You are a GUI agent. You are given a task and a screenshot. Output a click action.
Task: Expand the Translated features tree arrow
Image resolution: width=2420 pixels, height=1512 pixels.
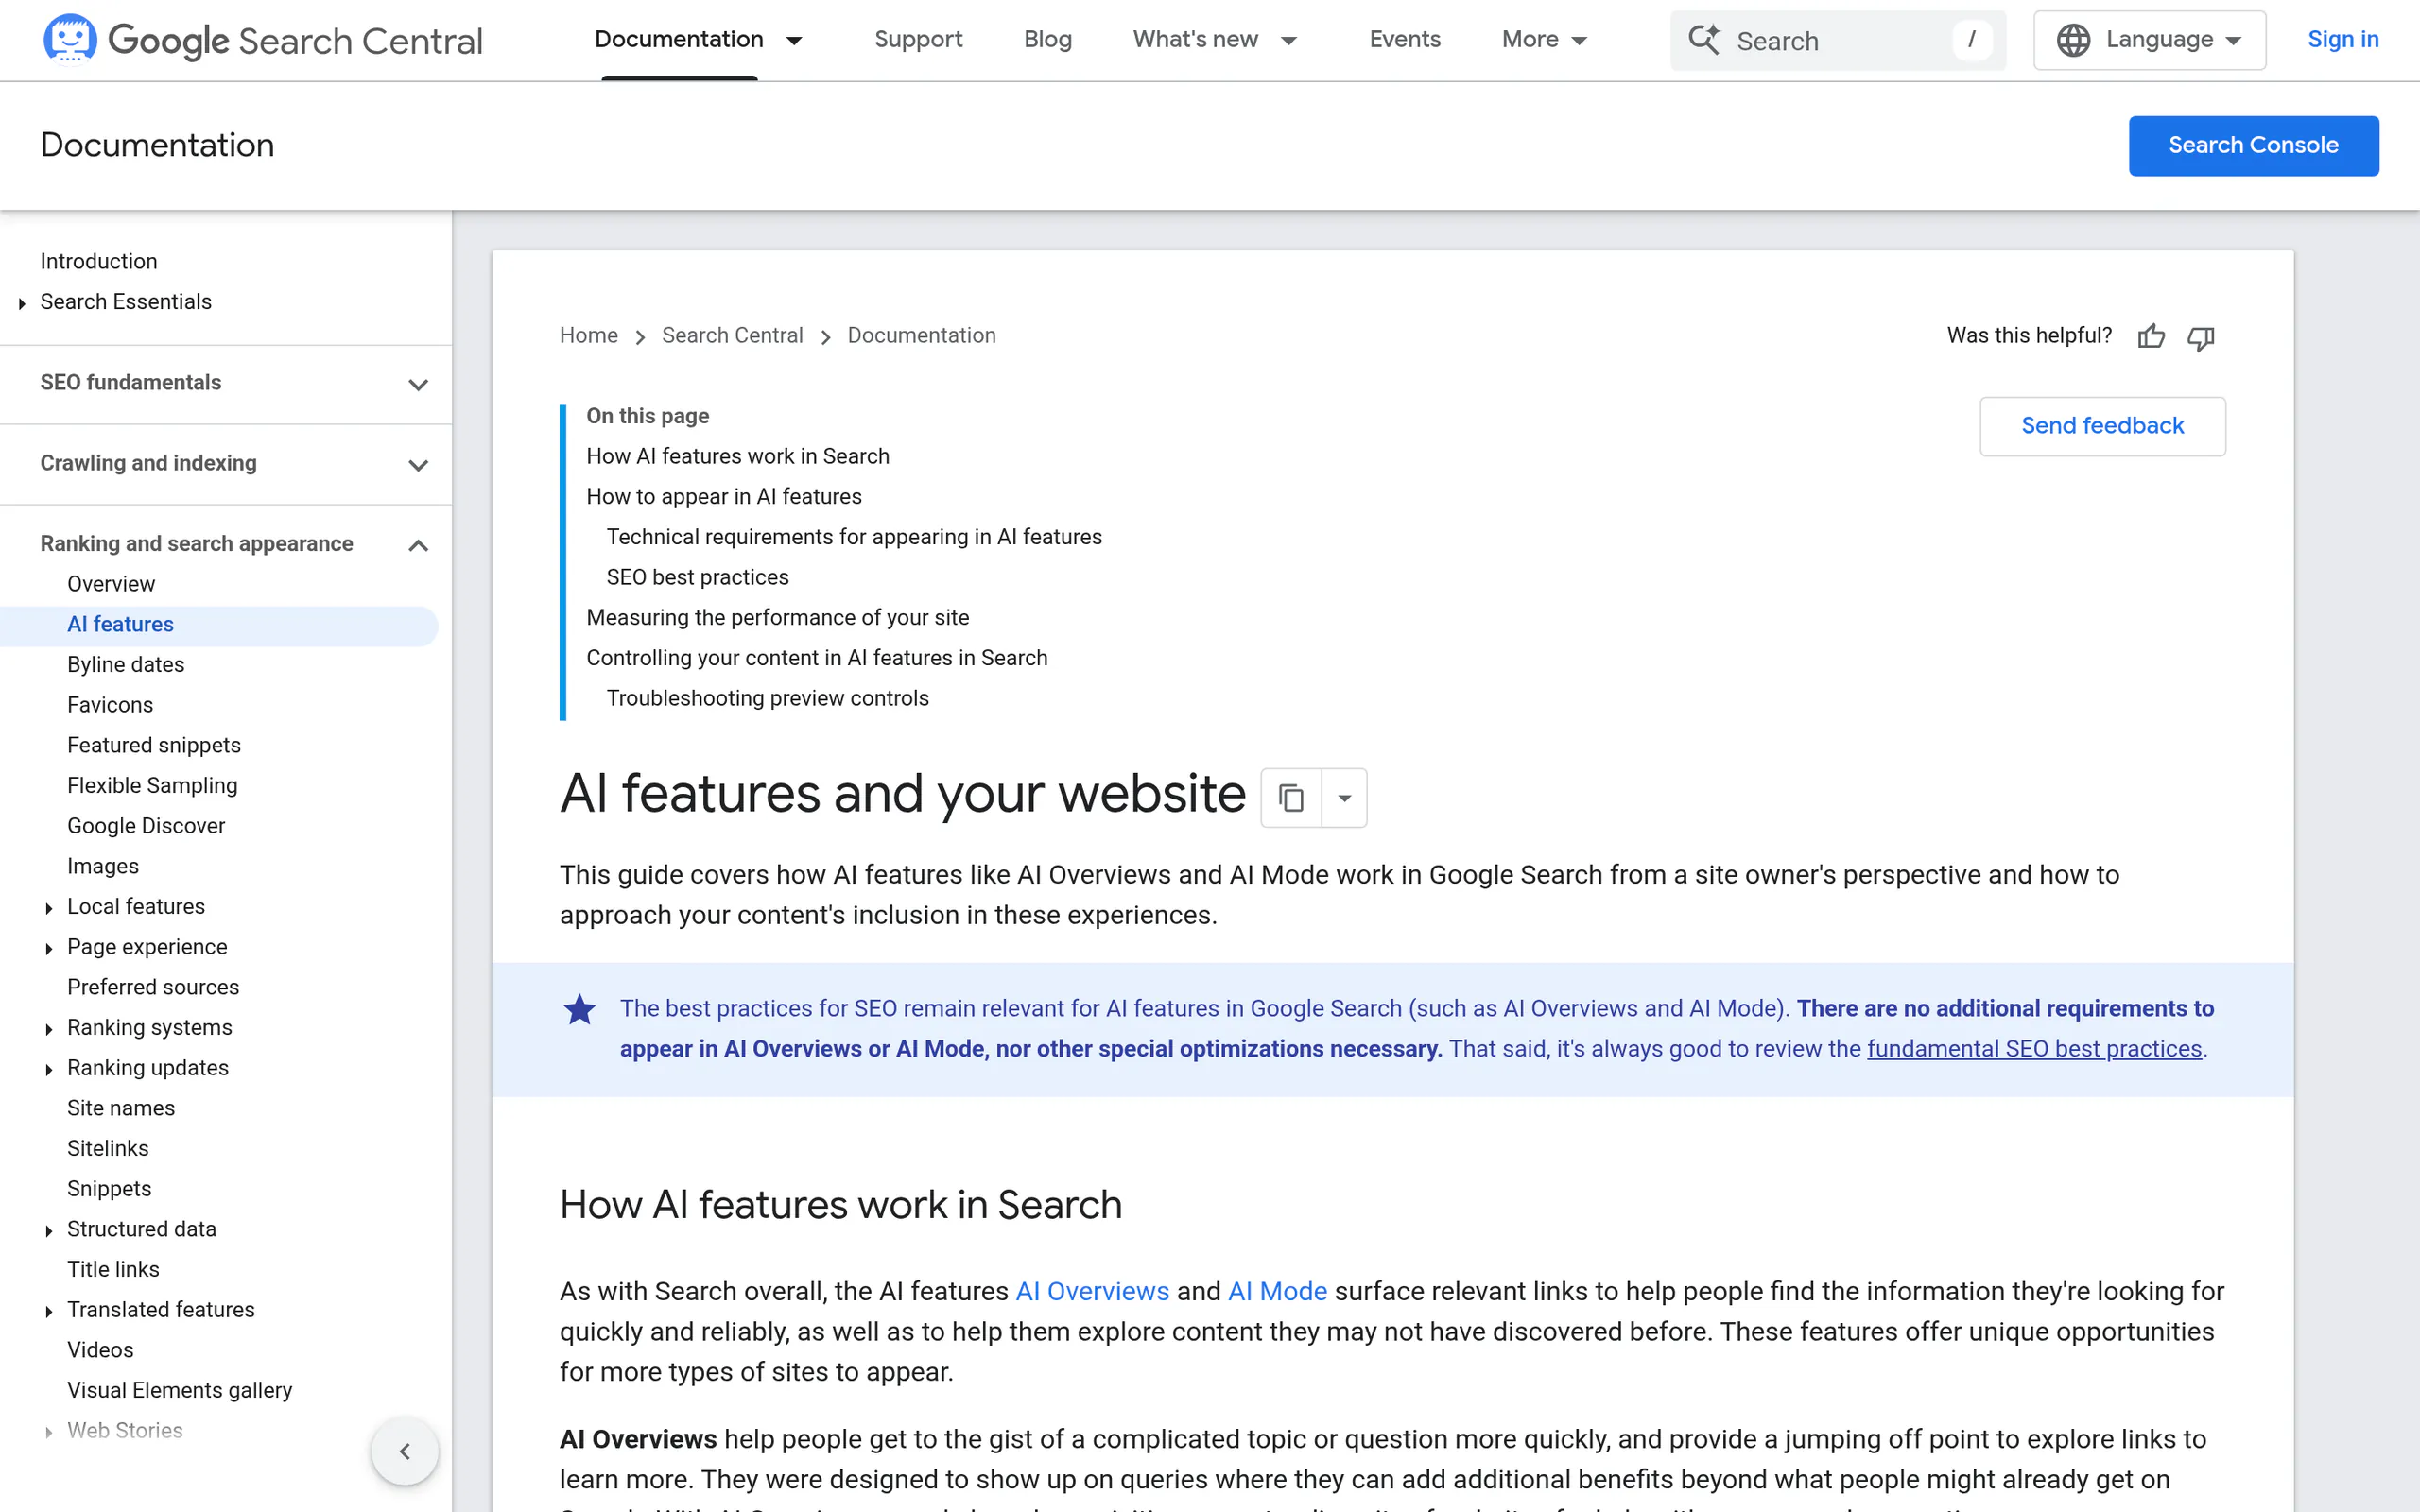[x=49, y=1311]
